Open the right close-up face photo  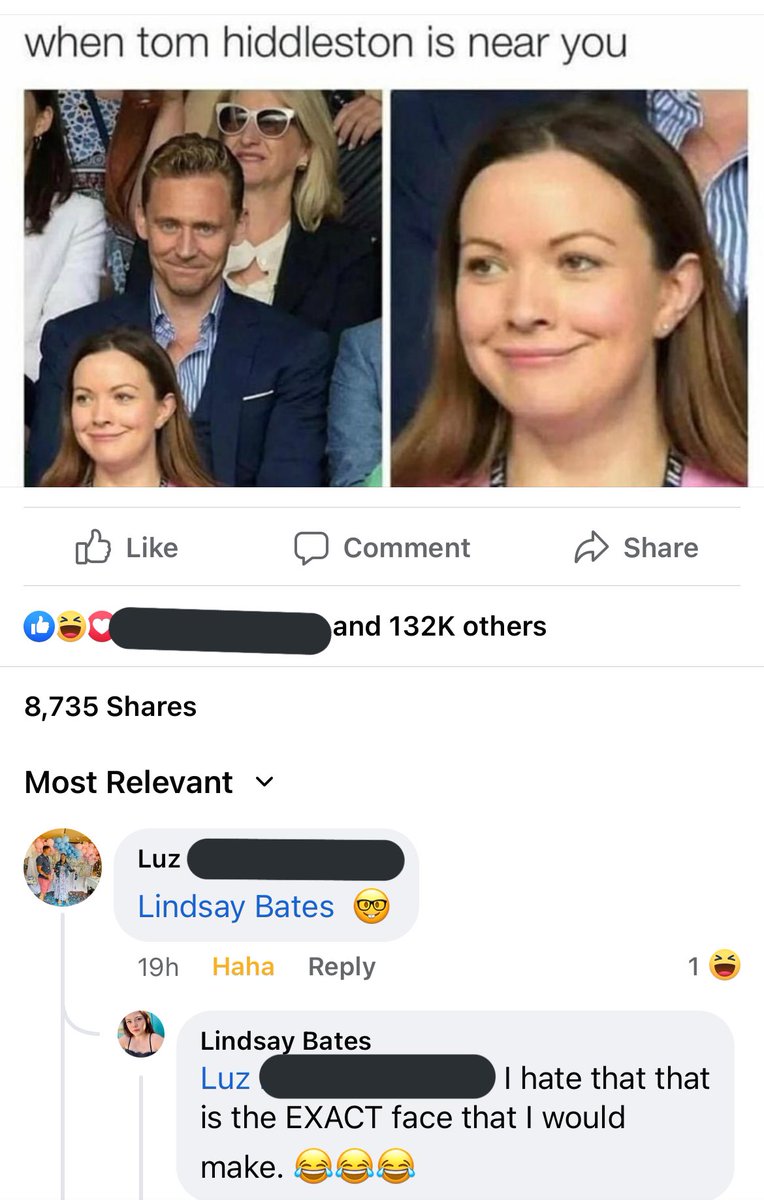tap(569, 288)
